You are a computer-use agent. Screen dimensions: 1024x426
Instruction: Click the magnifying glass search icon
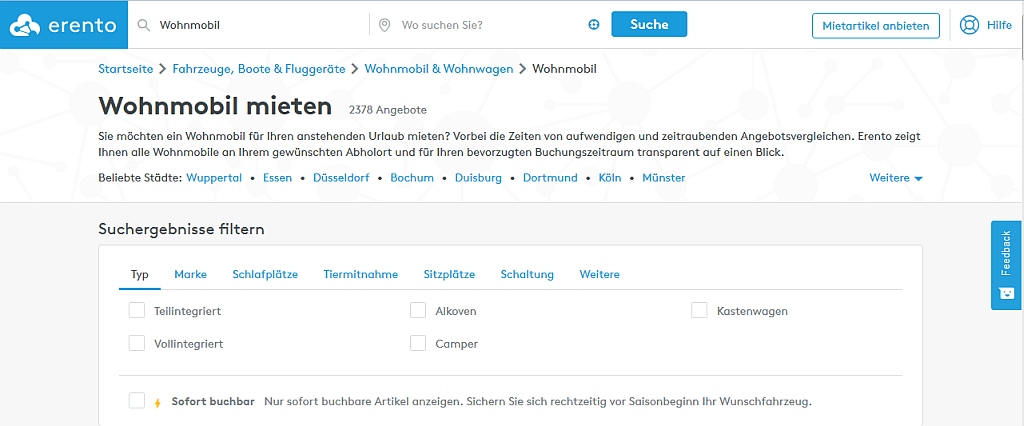click(144, 25)
